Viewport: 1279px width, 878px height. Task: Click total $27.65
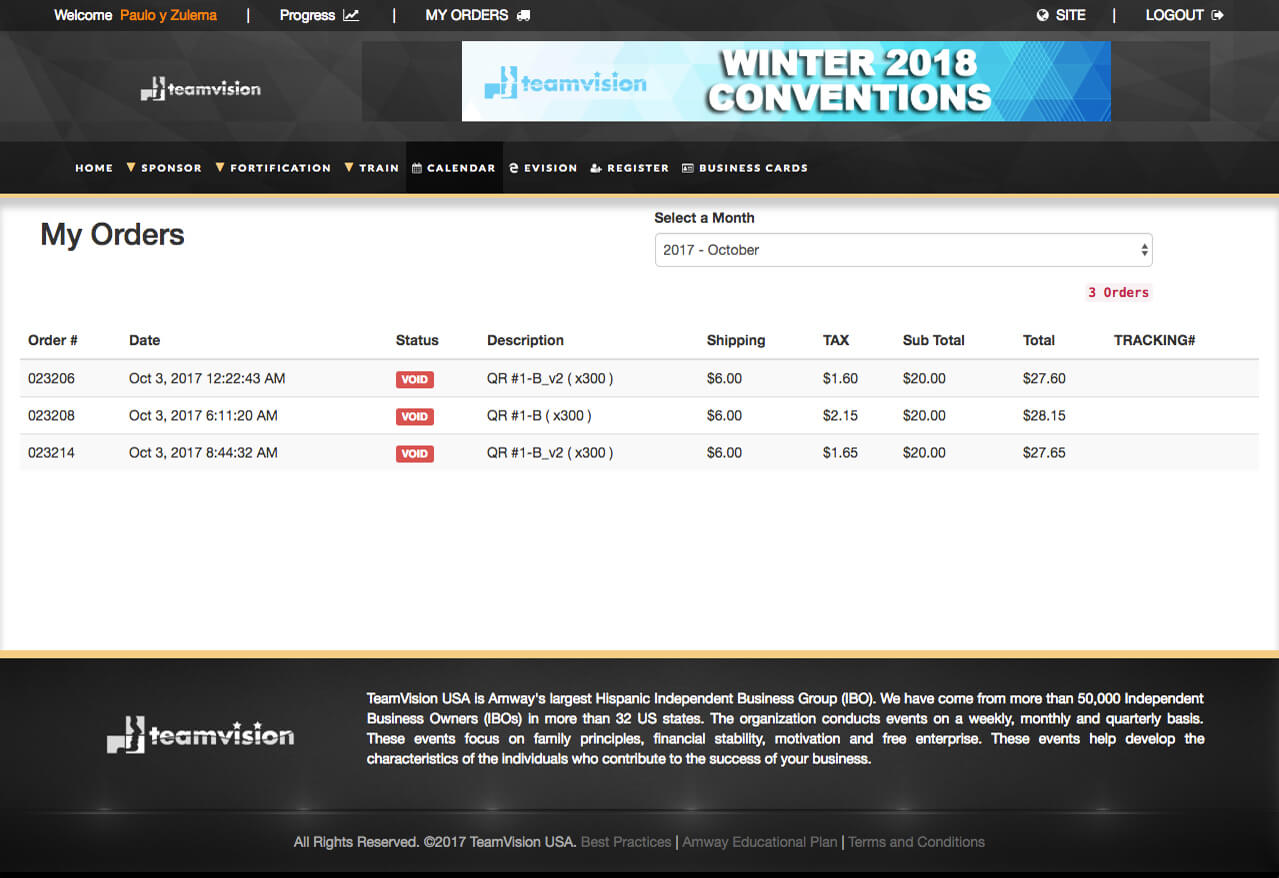(1044, 452)
